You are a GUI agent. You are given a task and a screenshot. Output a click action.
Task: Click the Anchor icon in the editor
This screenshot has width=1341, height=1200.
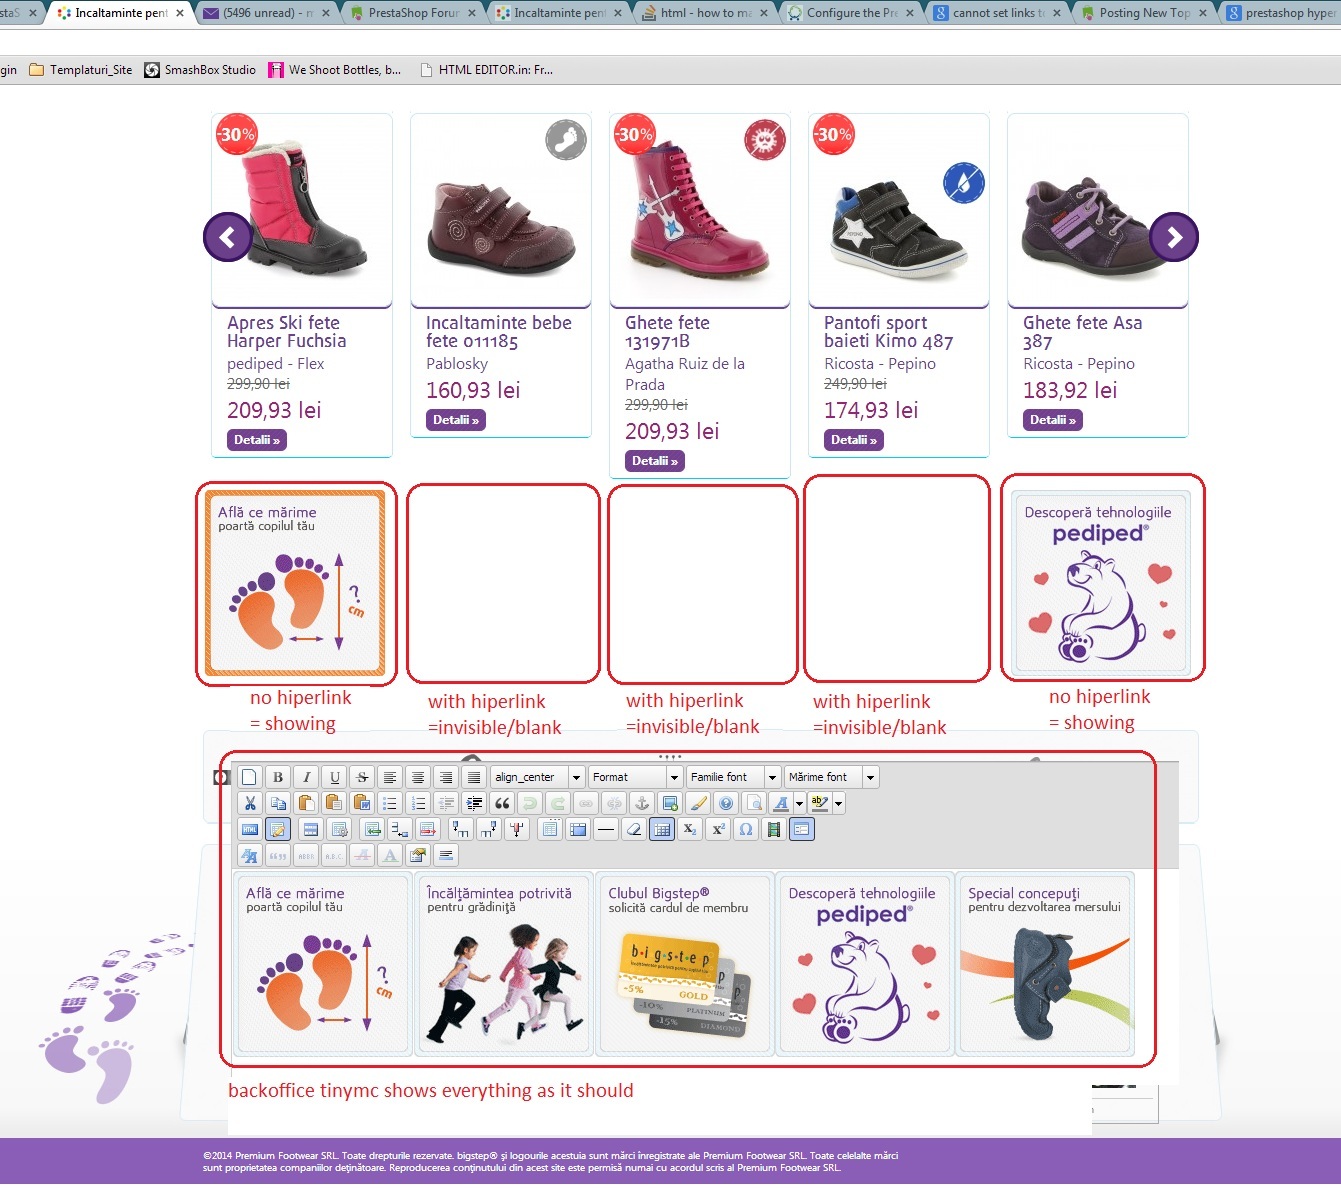point(642,803)
